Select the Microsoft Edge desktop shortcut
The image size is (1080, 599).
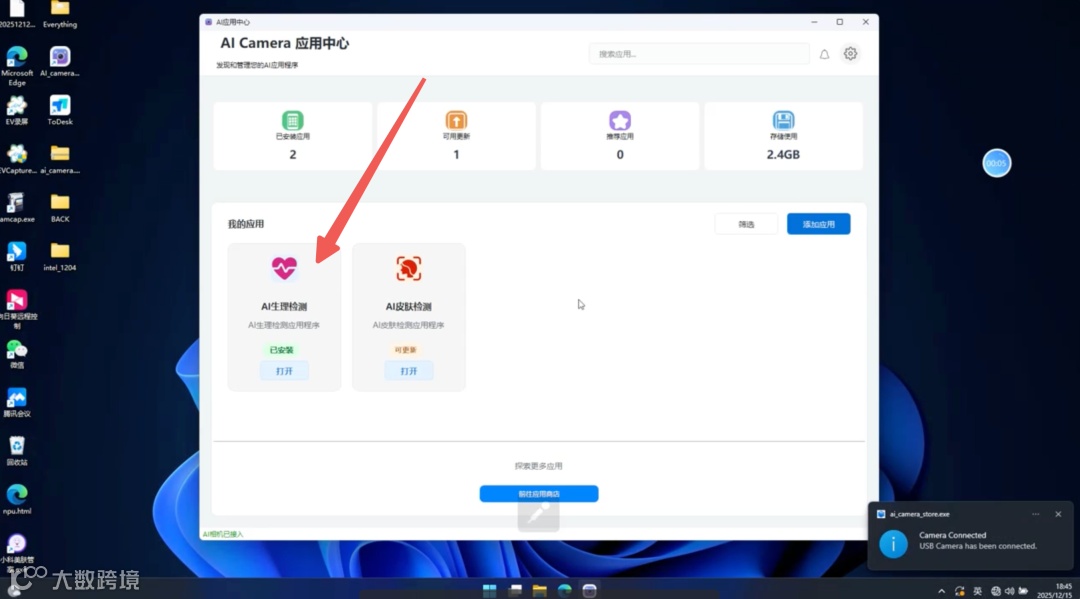coord(17,66)
